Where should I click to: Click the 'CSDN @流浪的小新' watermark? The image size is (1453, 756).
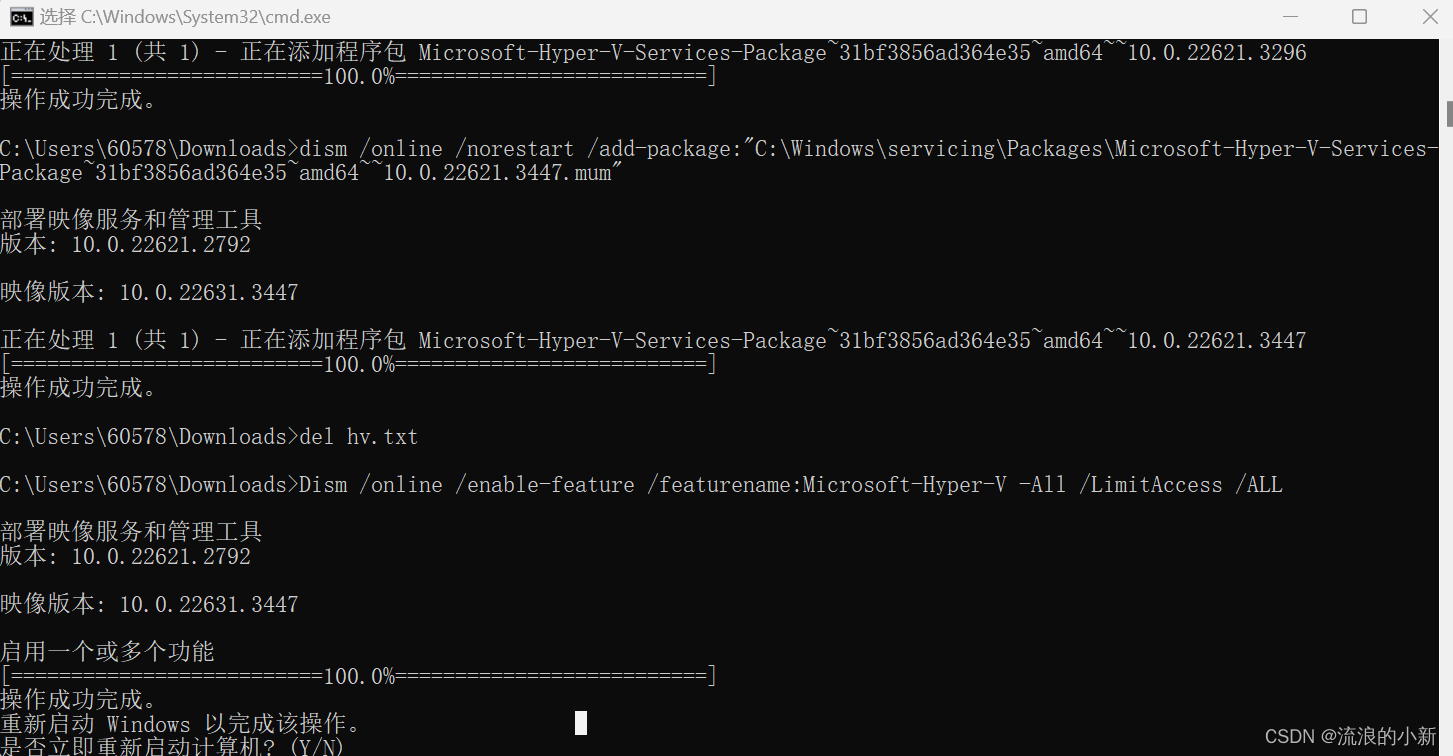pos(1350,737)
